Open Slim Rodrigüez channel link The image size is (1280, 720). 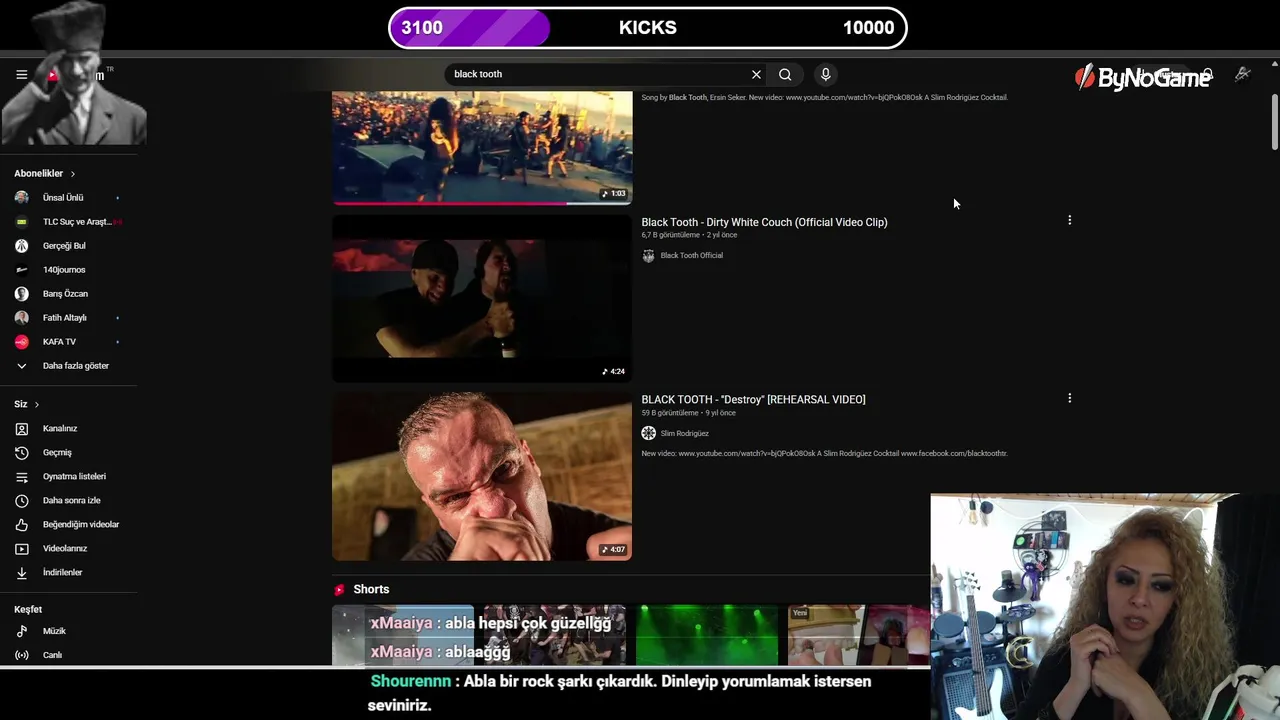(684, 434)
